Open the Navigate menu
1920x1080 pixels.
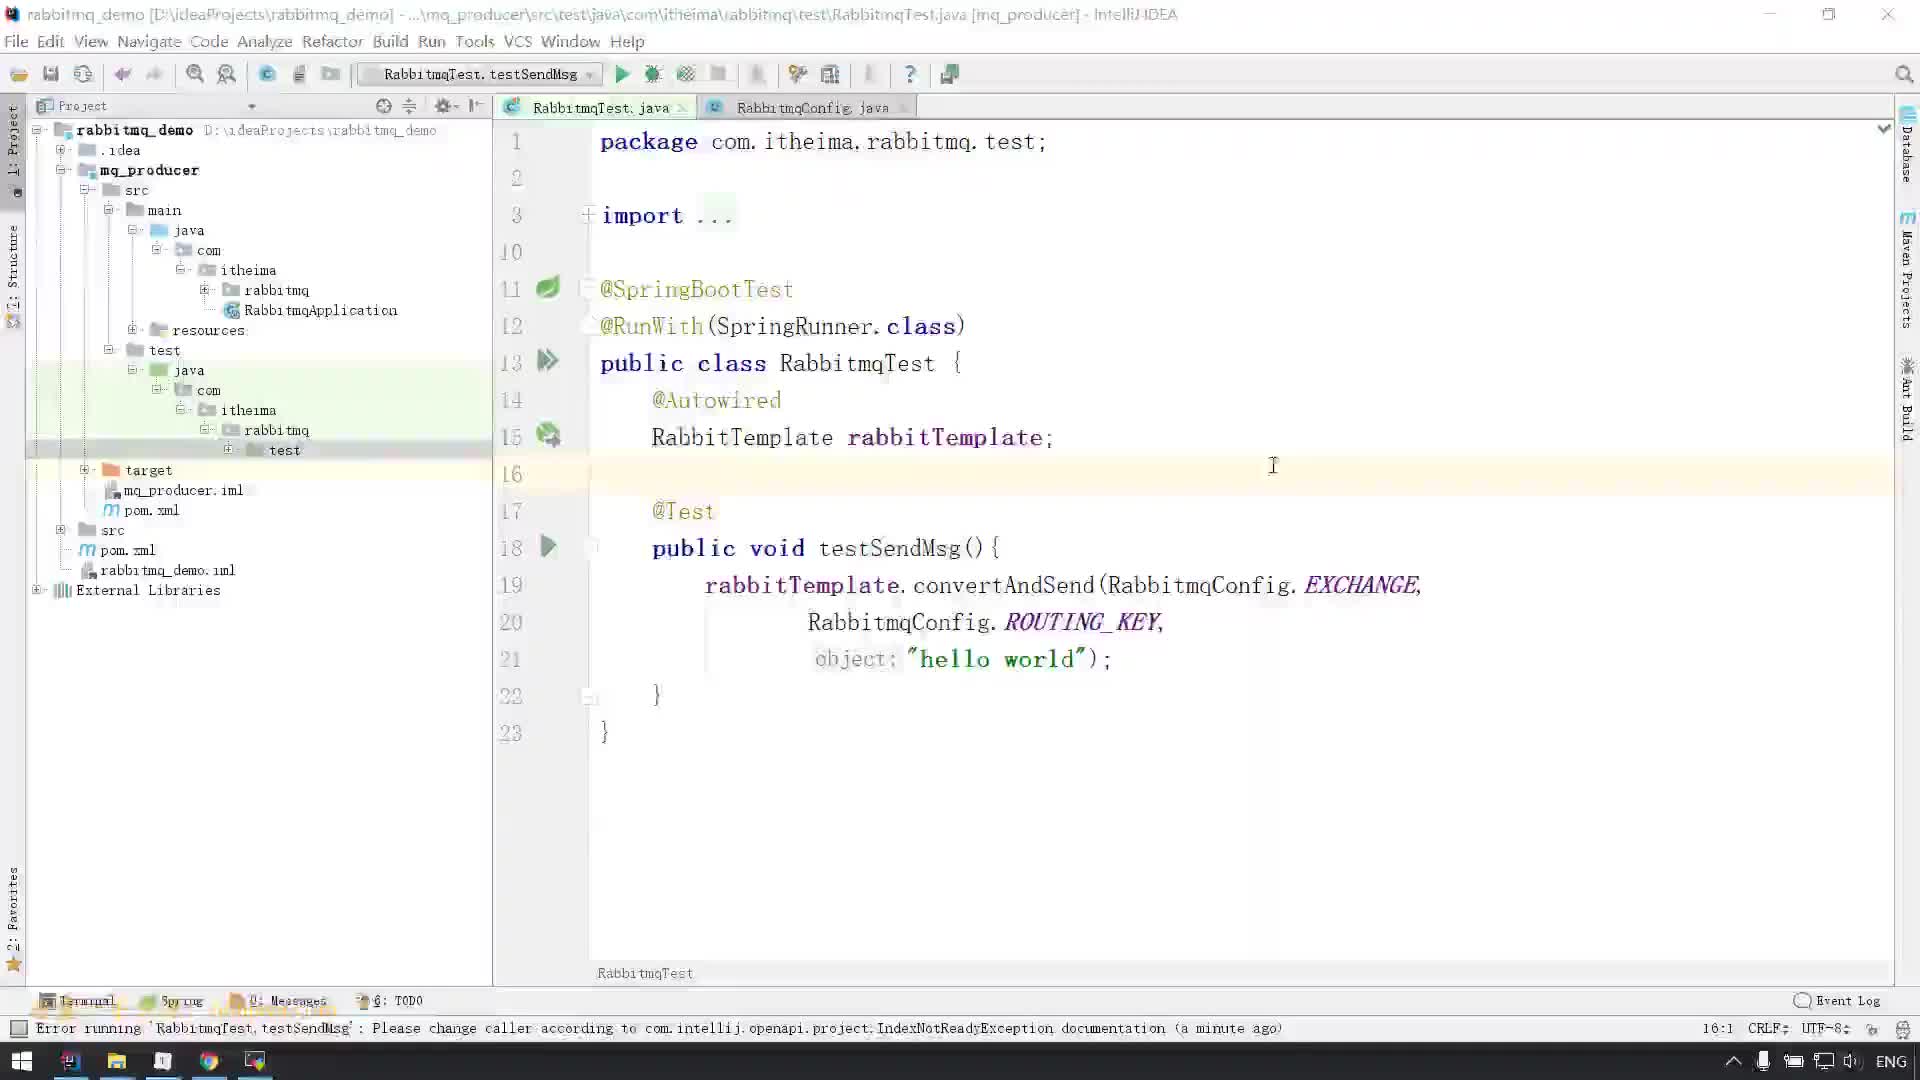point(149,41)
